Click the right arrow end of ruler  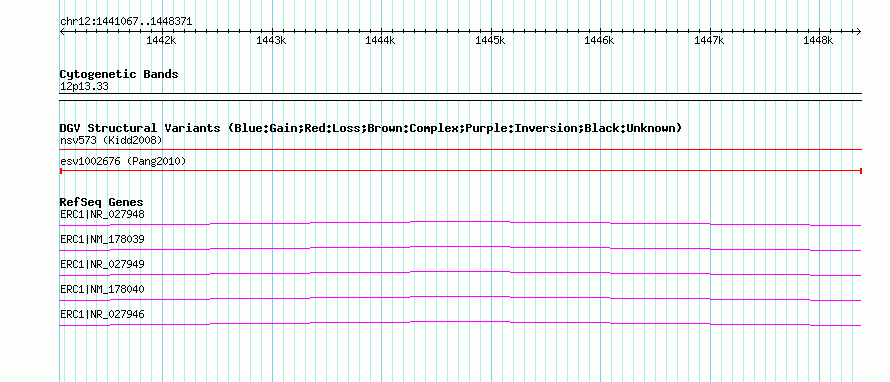point(858,31)
